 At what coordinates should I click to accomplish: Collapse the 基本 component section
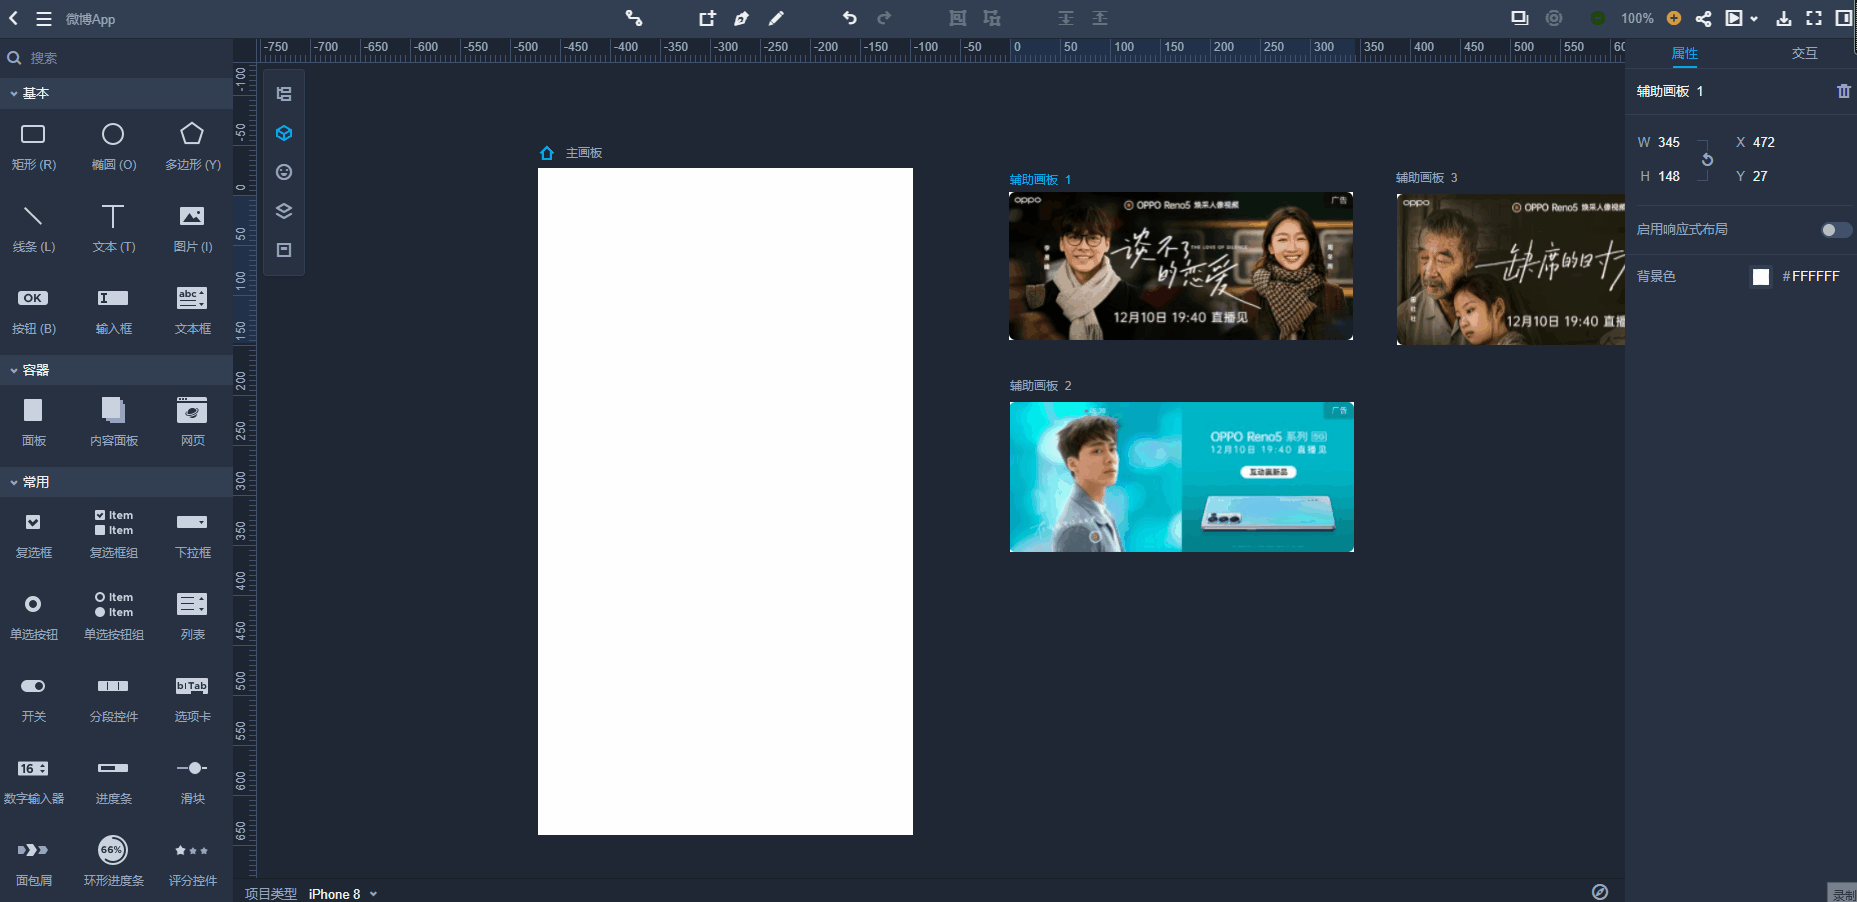pos(116,93)
